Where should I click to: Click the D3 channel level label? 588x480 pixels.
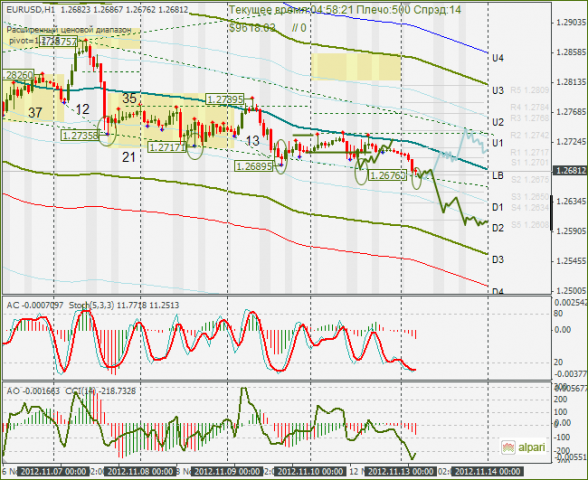tap(498, 260)
